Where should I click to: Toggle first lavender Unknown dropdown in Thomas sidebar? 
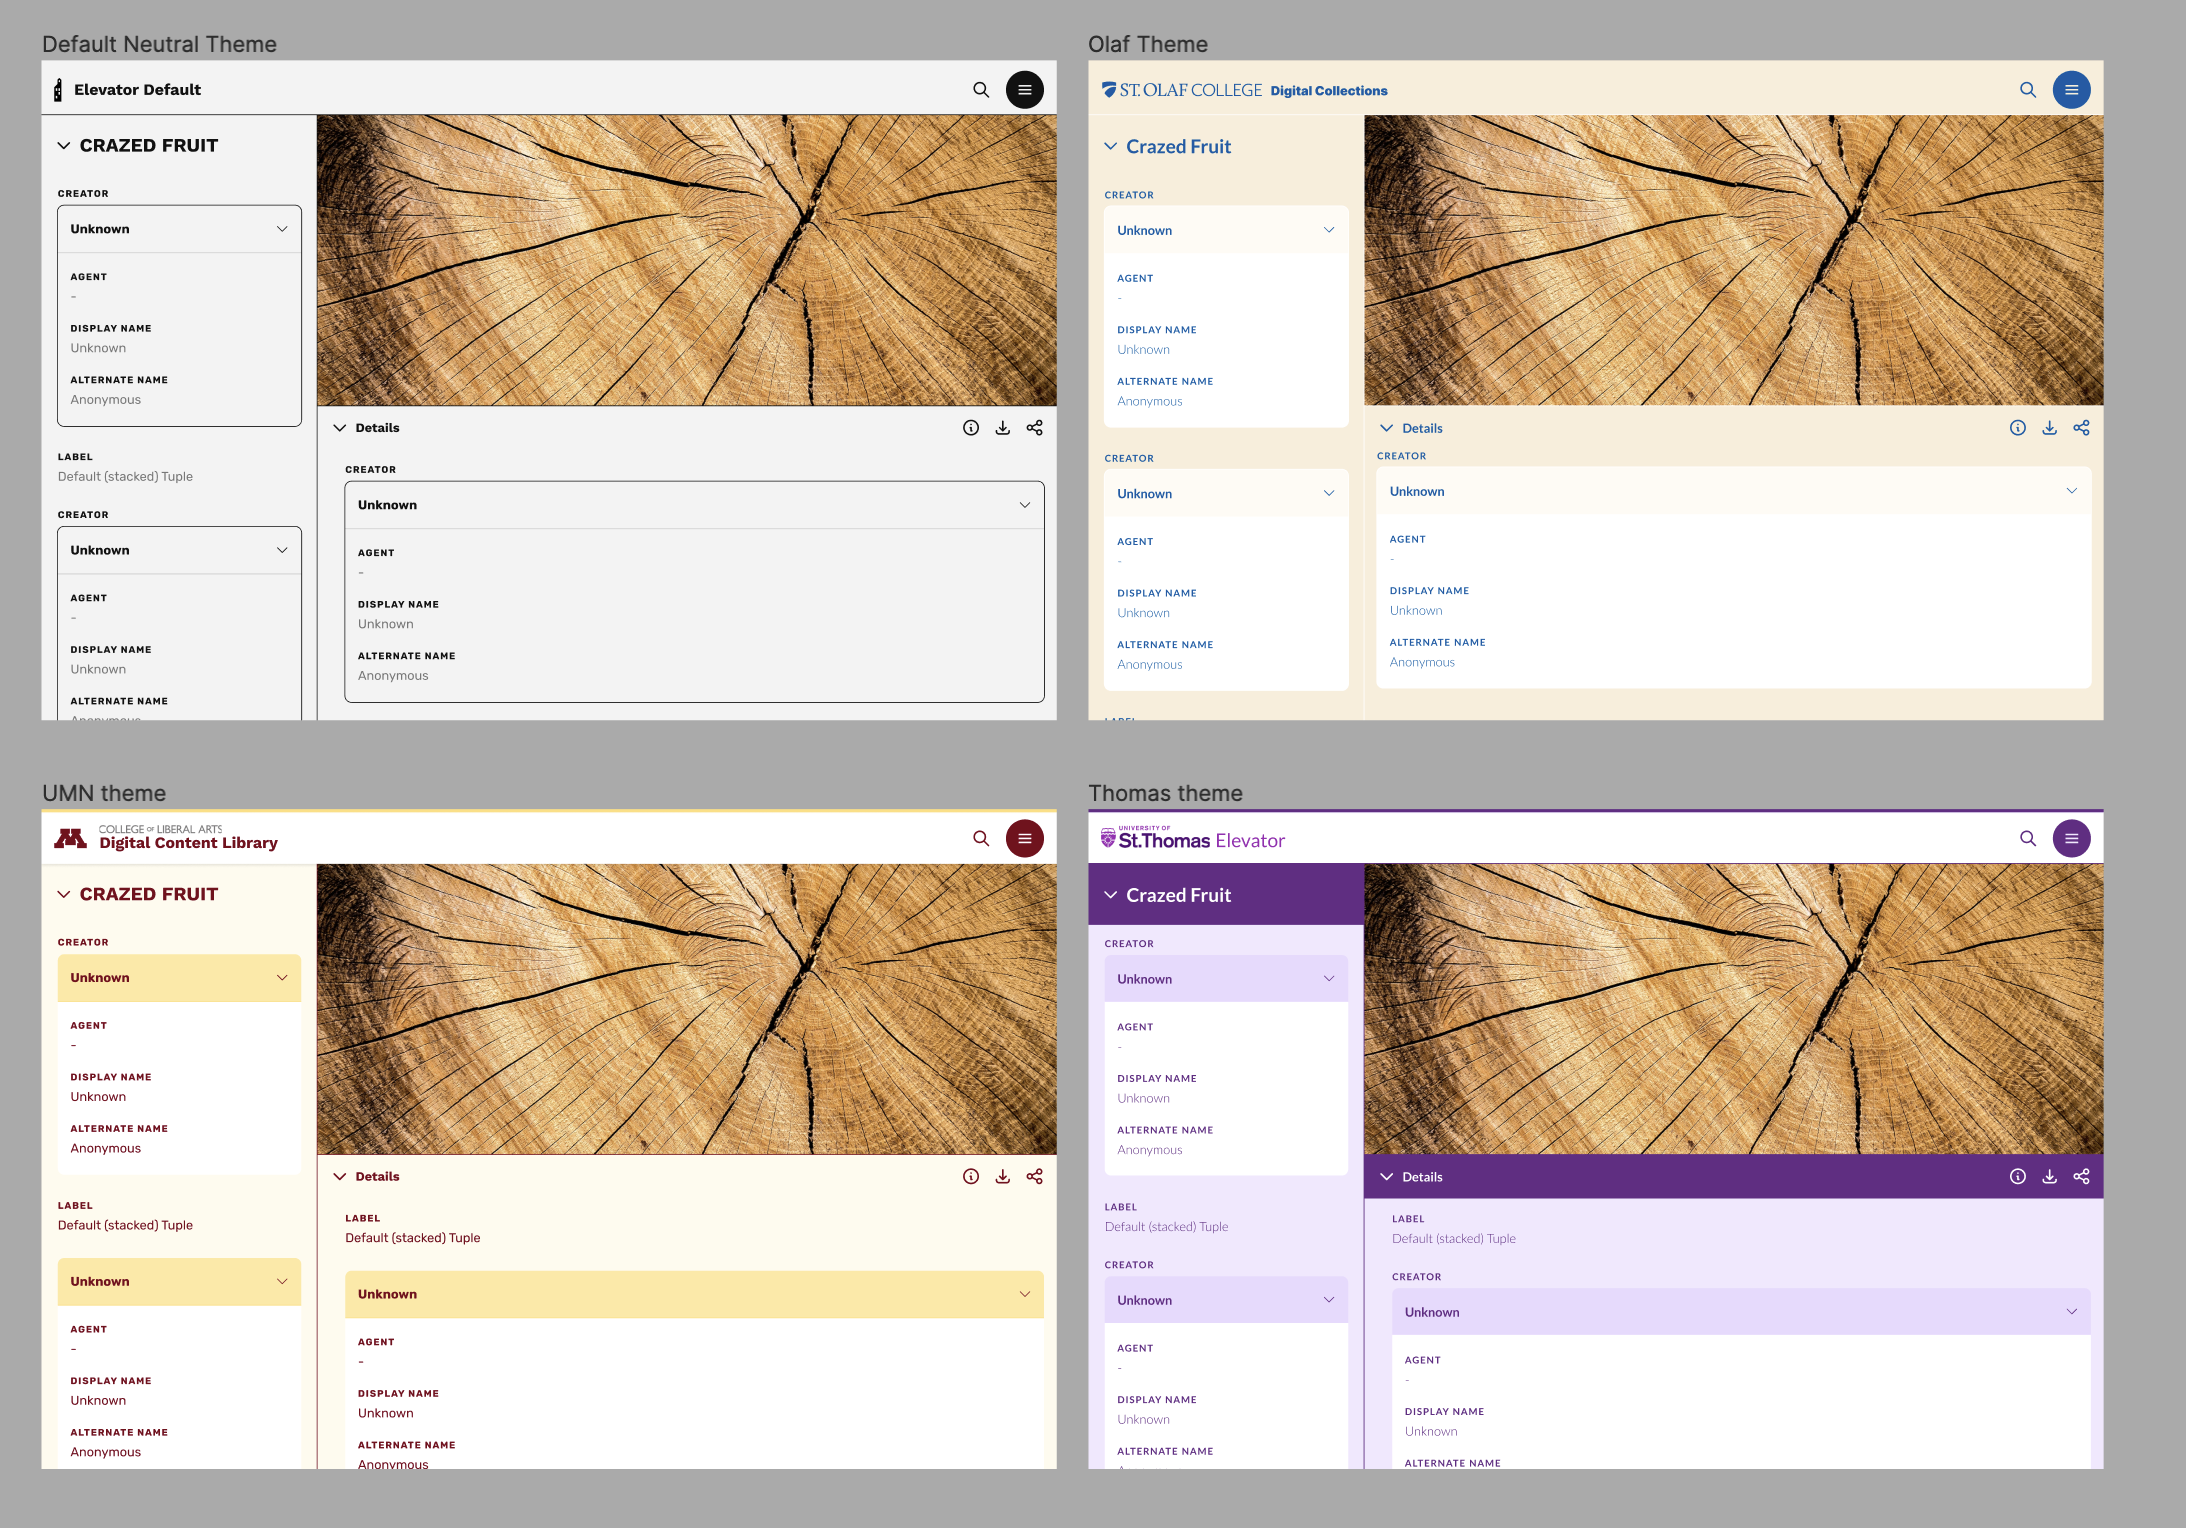click(1227, 979)
